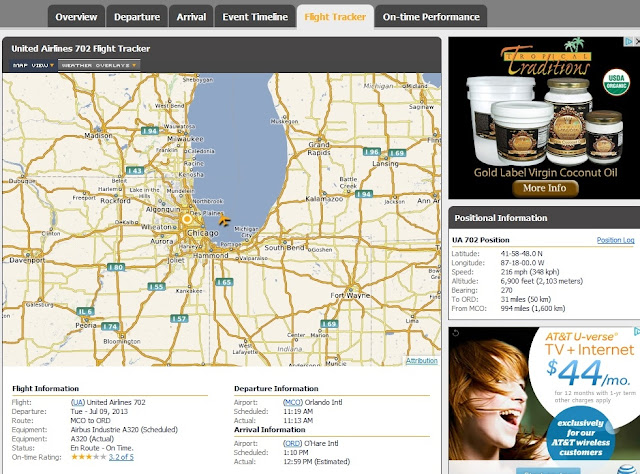640x474 pixels.
Task: Click the Davenport map label
Action: click(27, 260)
